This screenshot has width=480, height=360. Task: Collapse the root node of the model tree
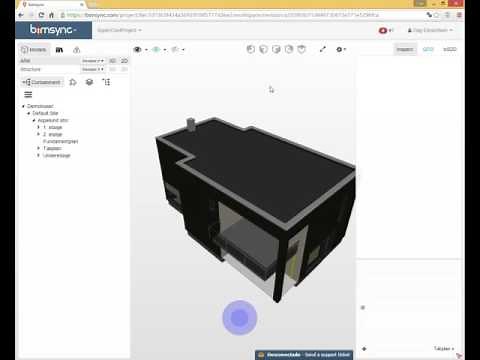point(23,106)
